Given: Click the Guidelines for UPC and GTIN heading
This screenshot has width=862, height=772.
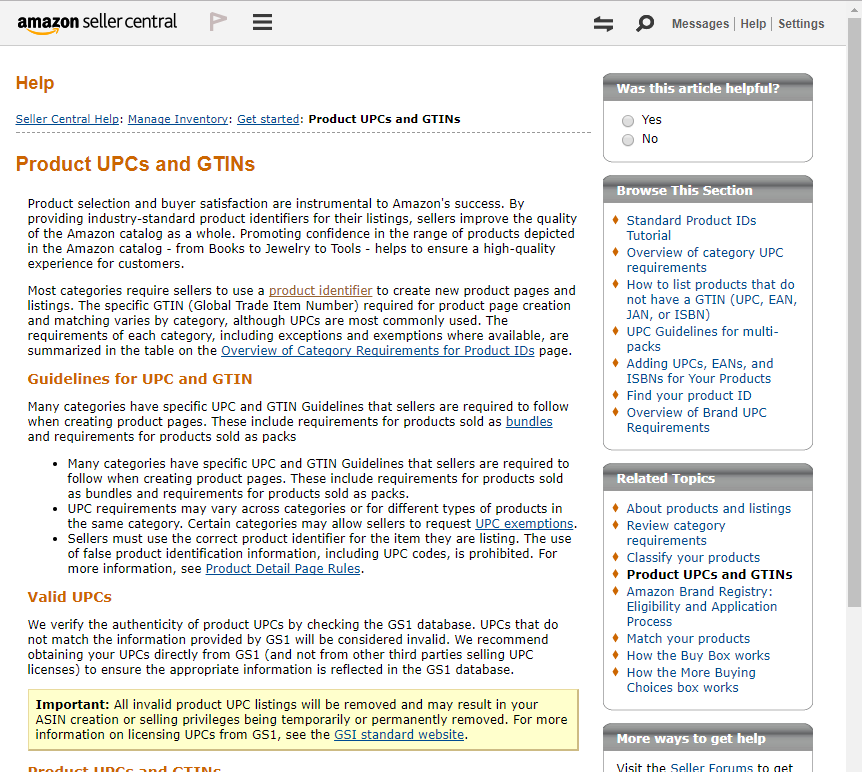Looking at the screenshot, I should click(x=140, y=379).
